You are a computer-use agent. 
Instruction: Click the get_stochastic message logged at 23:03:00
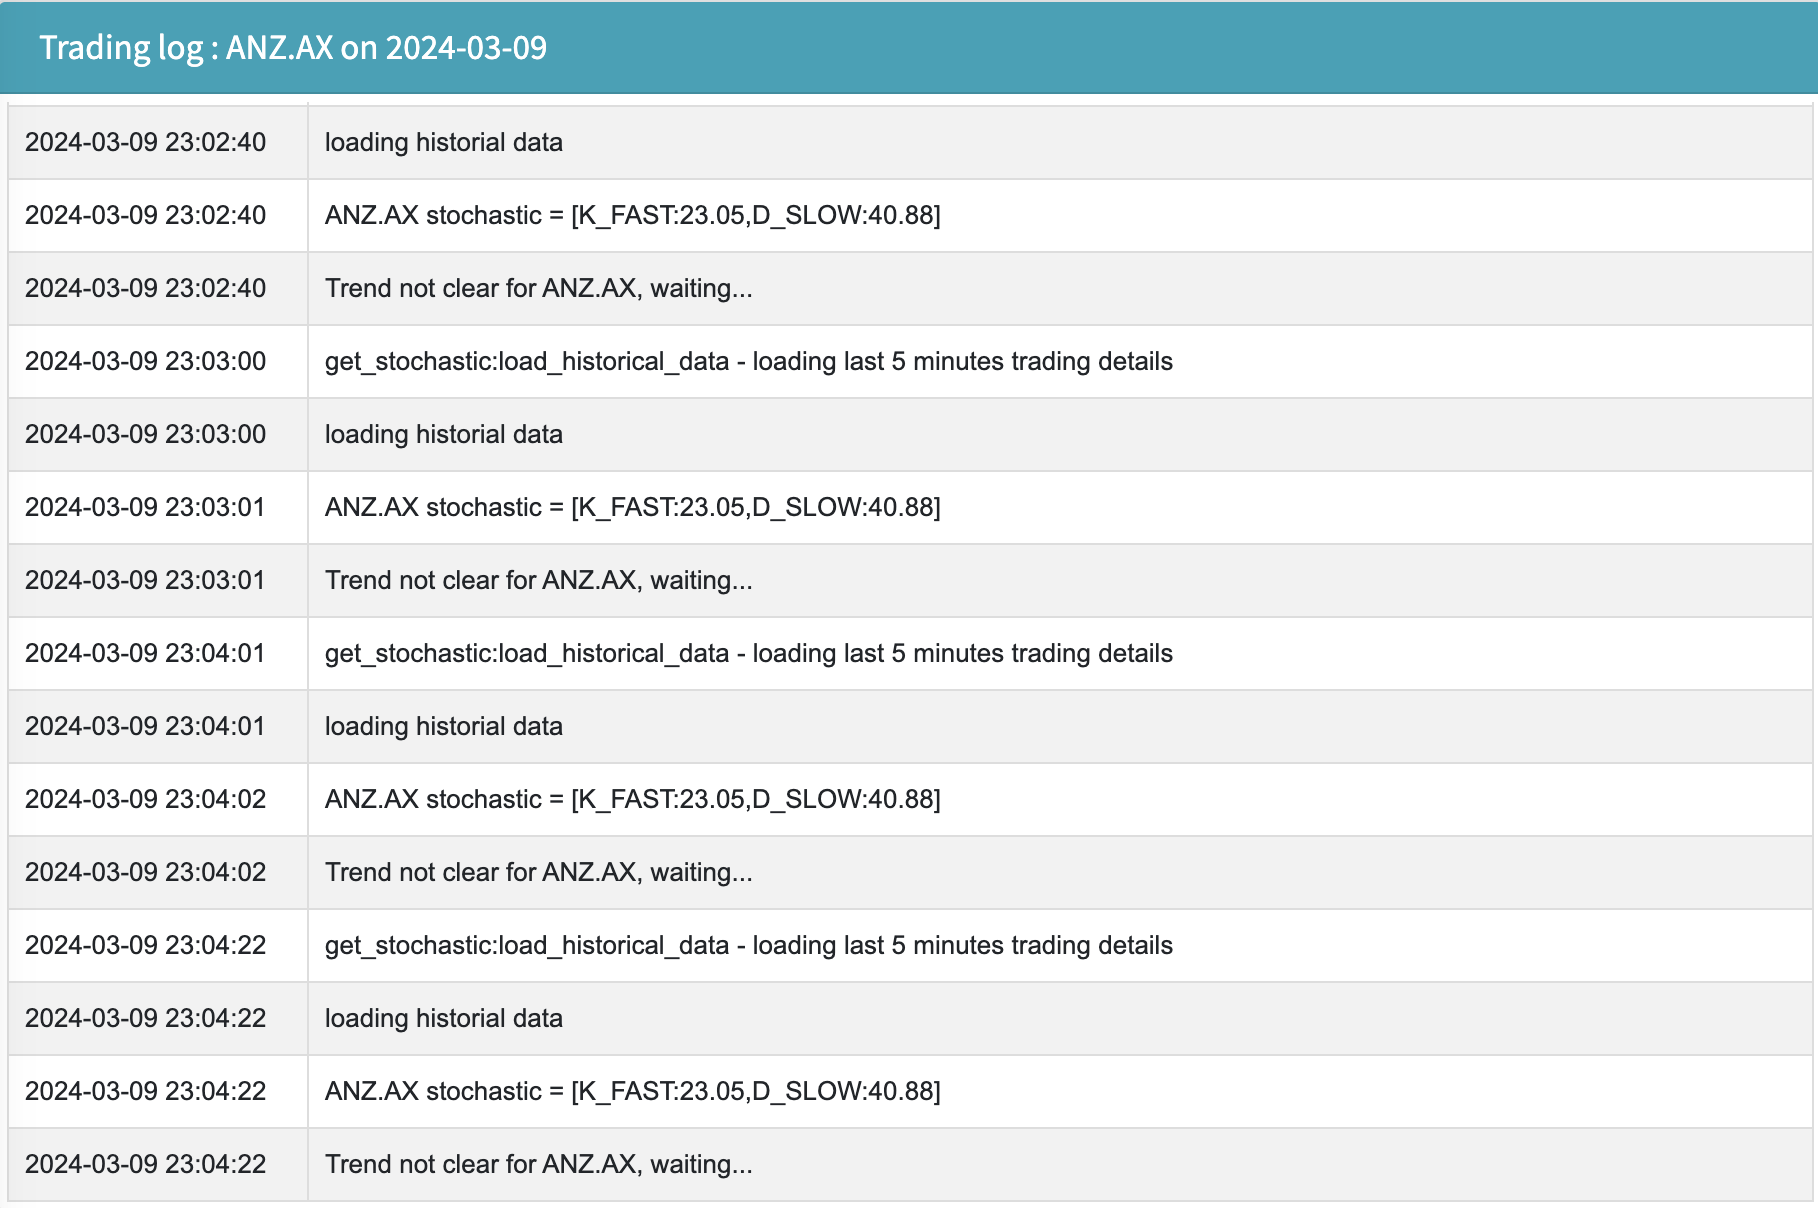(748, 361)
